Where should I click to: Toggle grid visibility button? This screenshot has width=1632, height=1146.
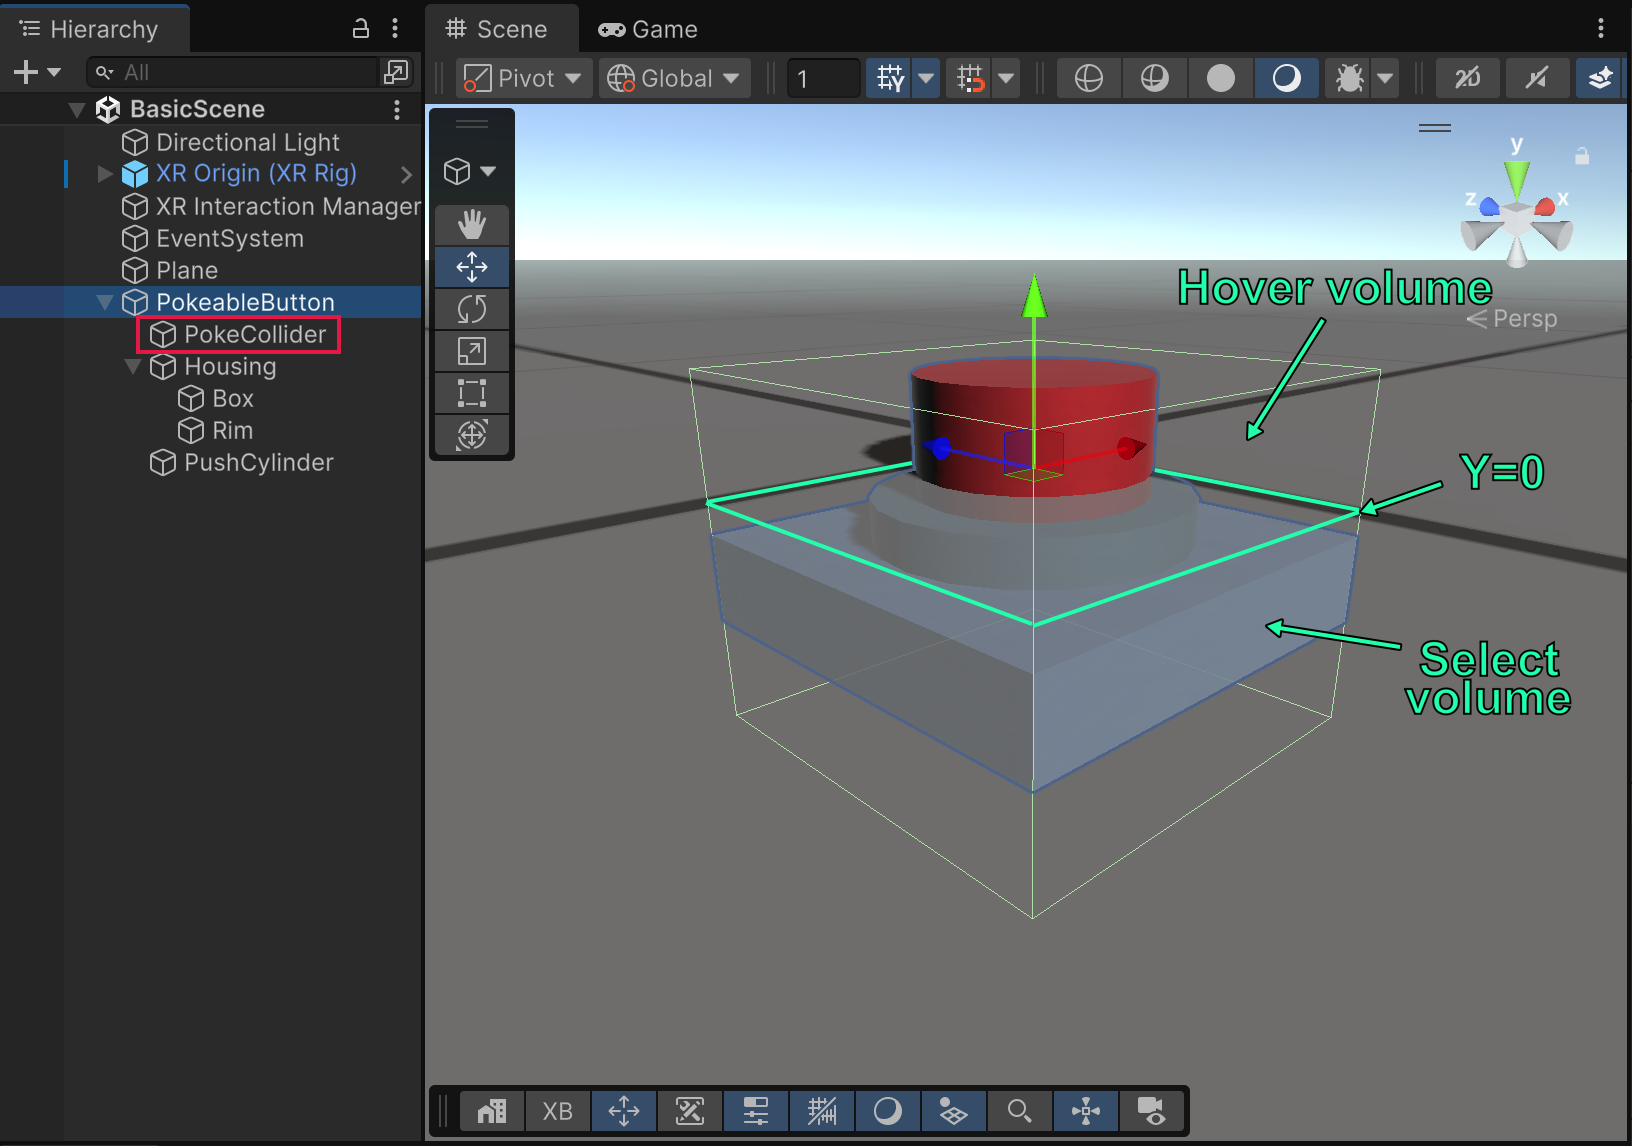pyautogui.click(x=890, y=78)
